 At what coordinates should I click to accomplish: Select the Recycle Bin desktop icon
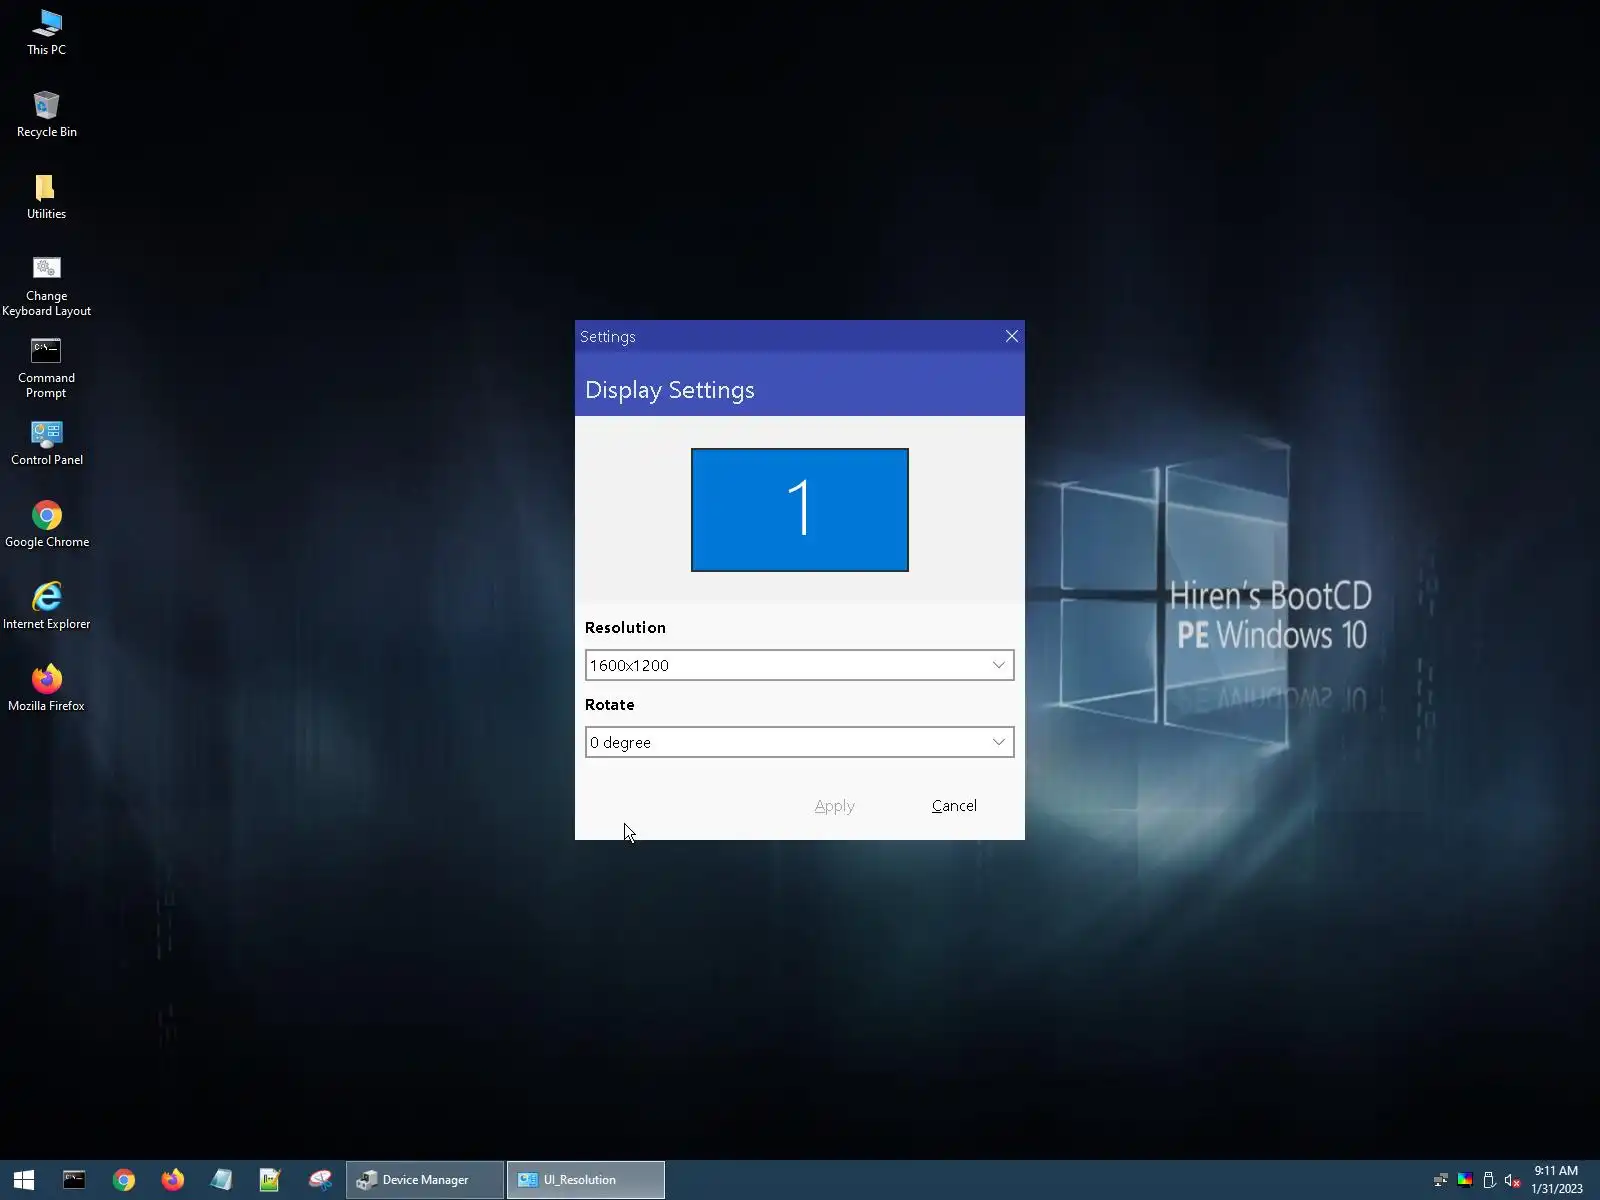tap(46, 114)
